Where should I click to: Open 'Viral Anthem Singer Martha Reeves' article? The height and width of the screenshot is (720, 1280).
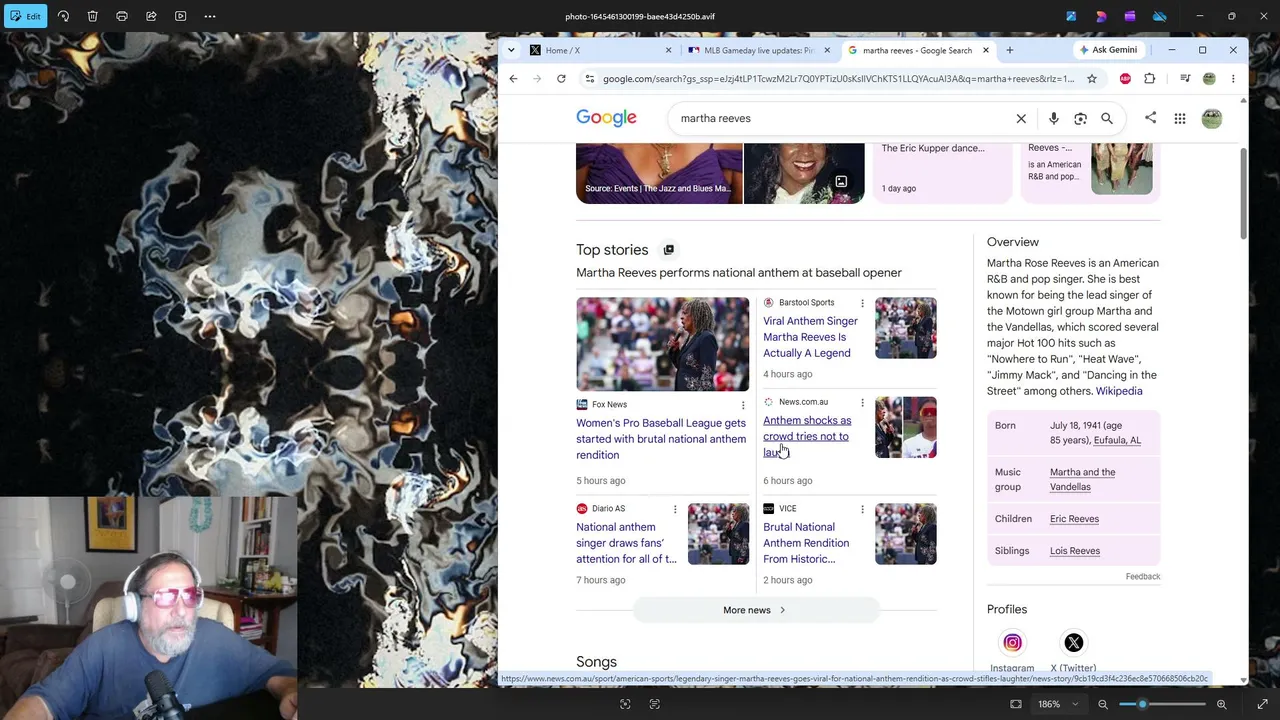tap(810, 337)
